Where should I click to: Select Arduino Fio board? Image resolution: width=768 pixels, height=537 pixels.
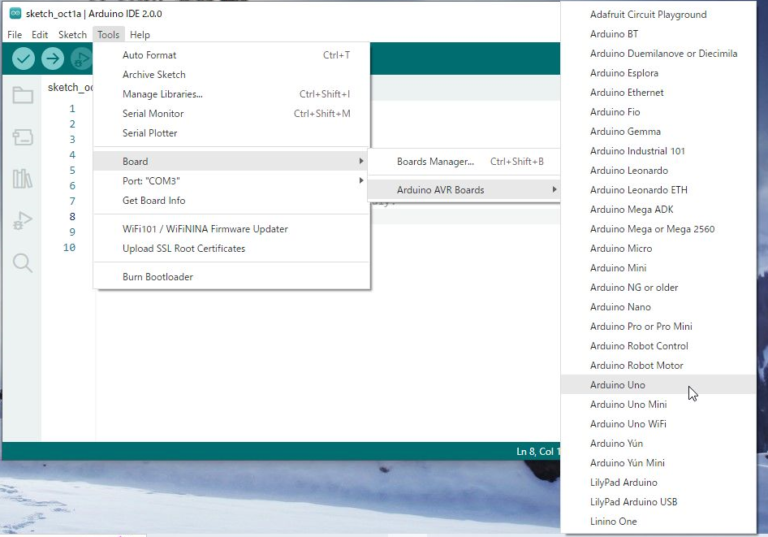tap(658, 112)
